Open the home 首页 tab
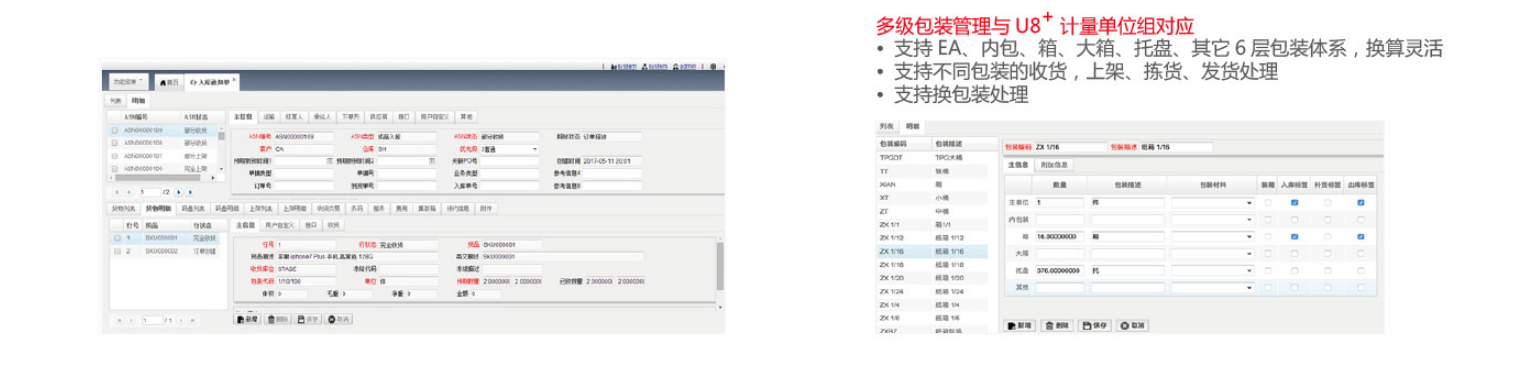This screenshot has height=384, width=1526. click(170, 82)
